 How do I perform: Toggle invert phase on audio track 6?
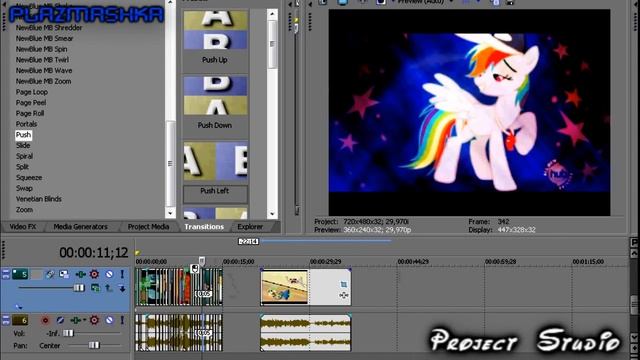point(60,320)
